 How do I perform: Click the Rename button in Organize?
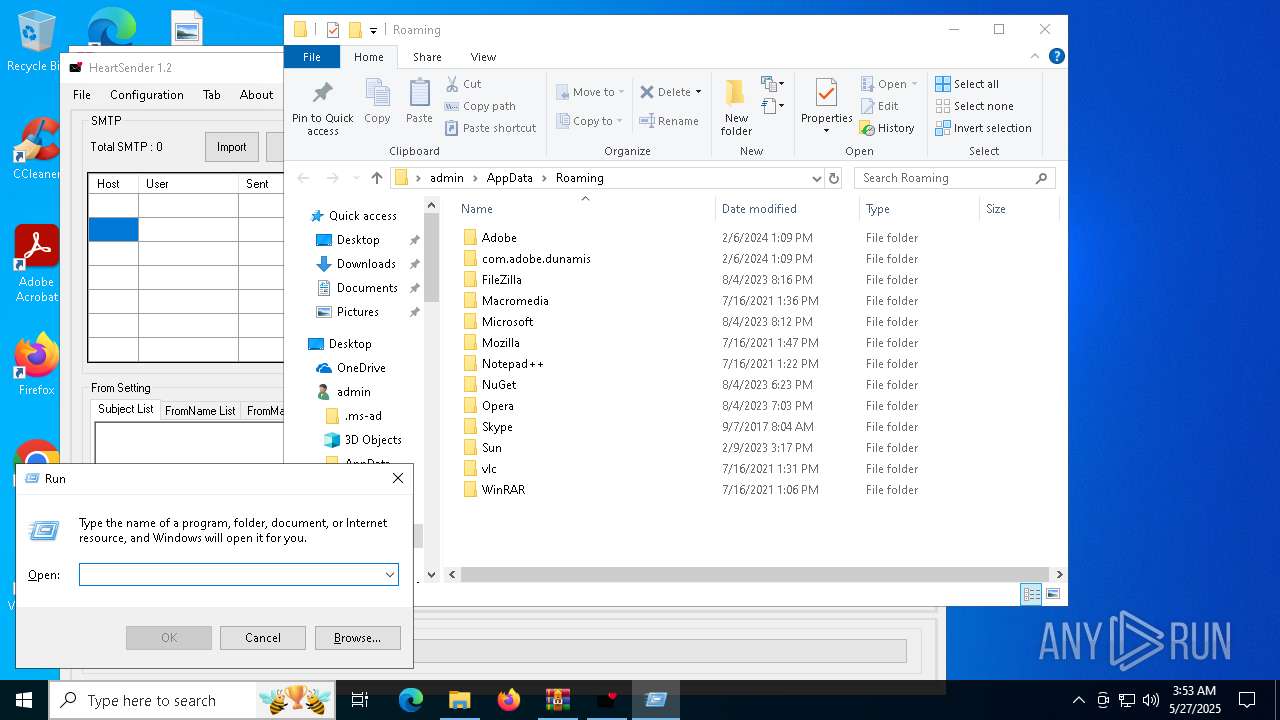pyautogui.click(x=669, y=121)
